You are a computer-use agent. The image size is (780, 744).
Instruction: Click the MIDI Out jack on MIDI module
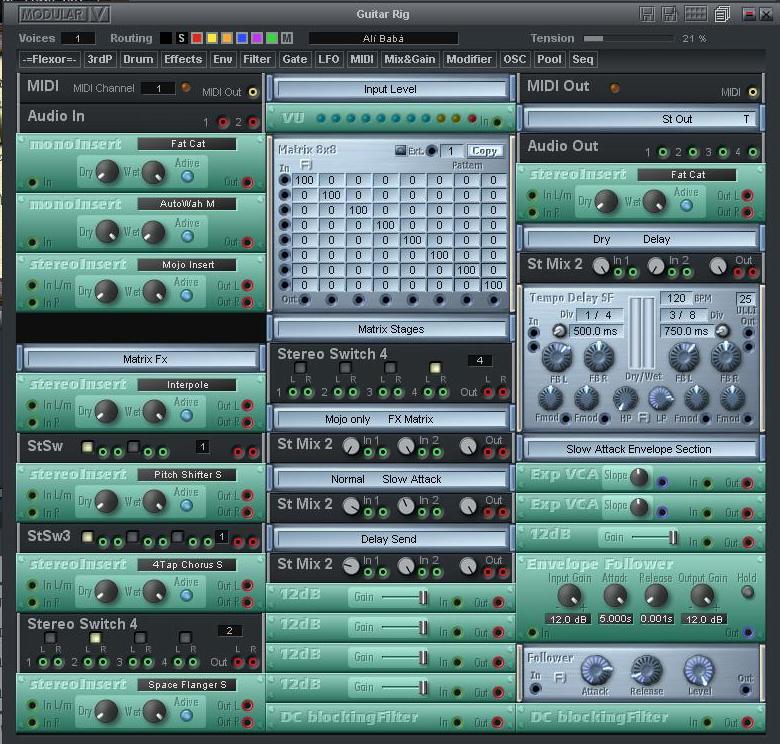253,92
